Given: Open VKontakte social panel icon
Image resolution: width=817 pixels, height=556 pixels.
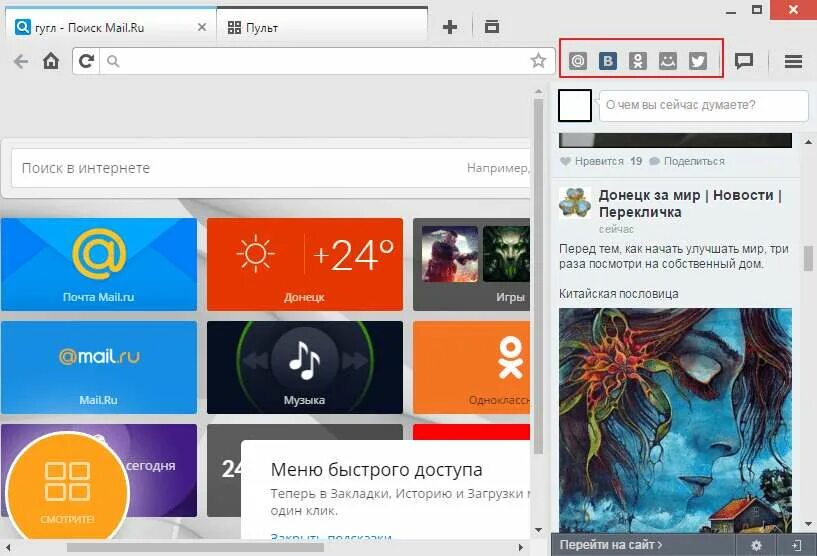Looking at the screenshot, I should click(608, 61).
